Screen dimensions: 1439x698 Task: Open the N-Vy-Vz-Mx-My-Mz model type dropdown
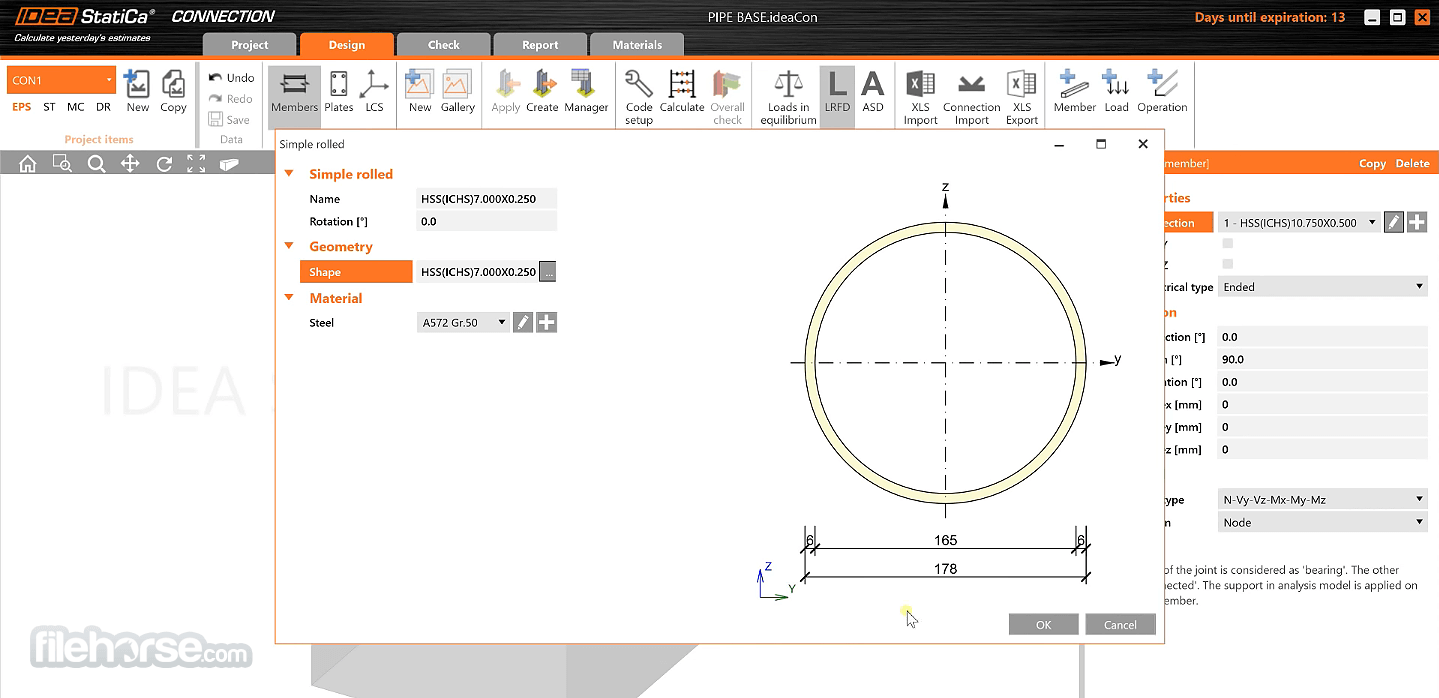coord(1322,499)
